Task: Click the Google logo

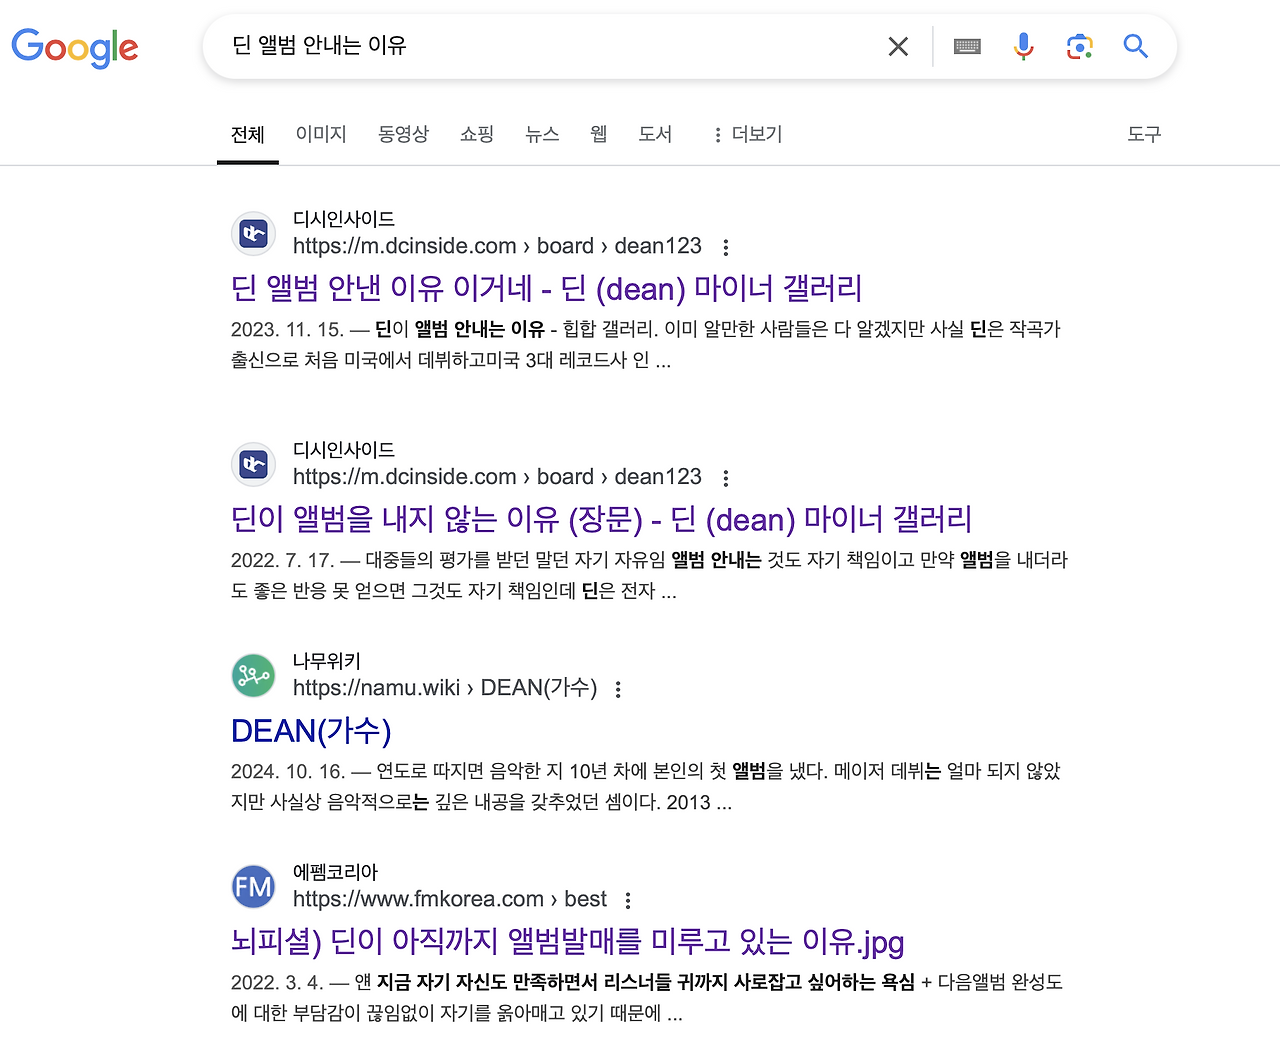Action: [x=75, y=48]
